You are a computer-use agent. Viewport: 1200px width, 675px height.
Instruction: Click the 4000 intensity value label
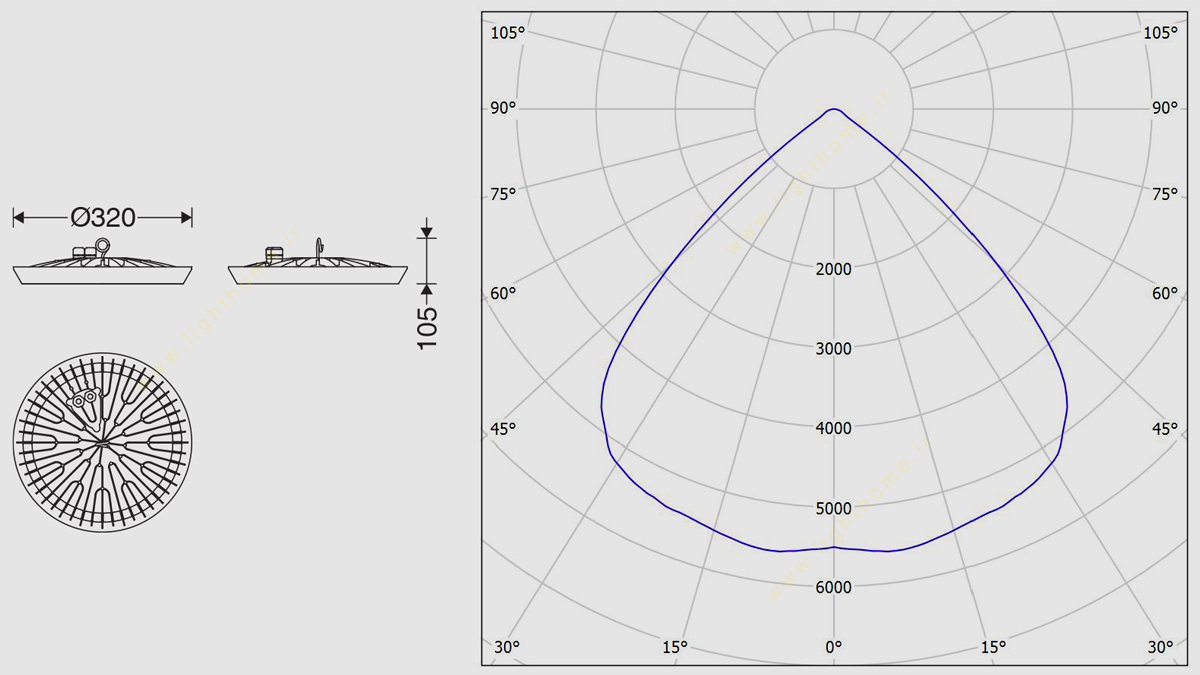834,428
